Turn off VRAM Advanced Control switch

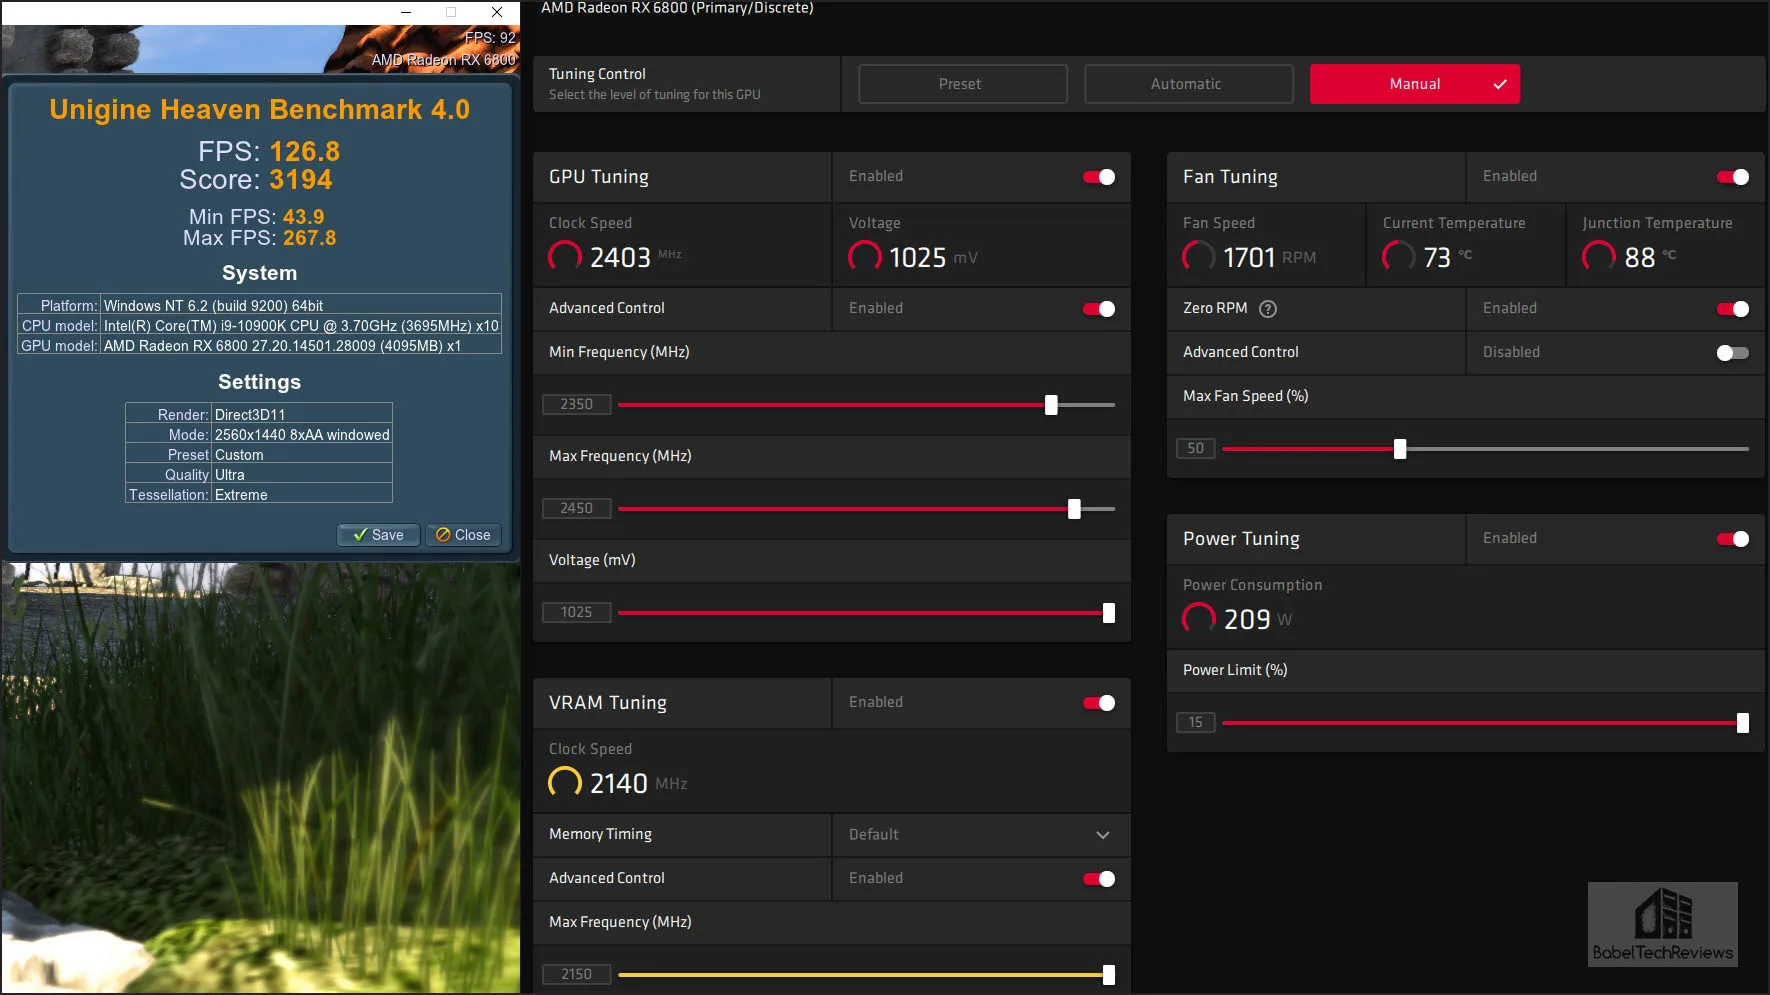(1099, 879)
